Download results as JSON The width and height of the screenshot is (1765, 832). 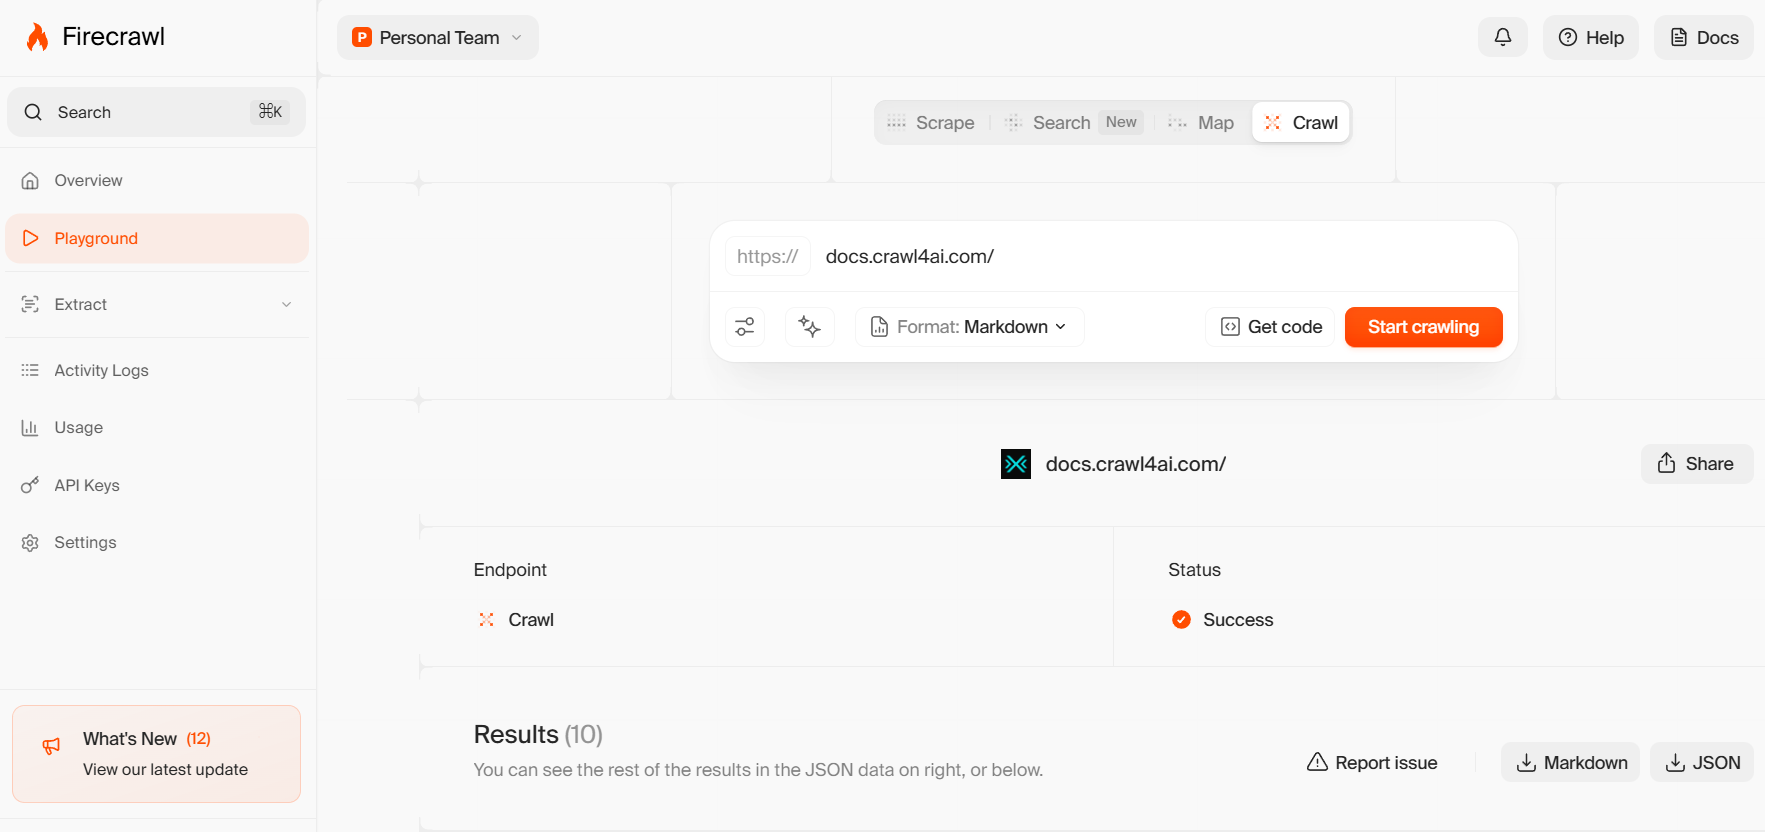(x=1702, y=763)
